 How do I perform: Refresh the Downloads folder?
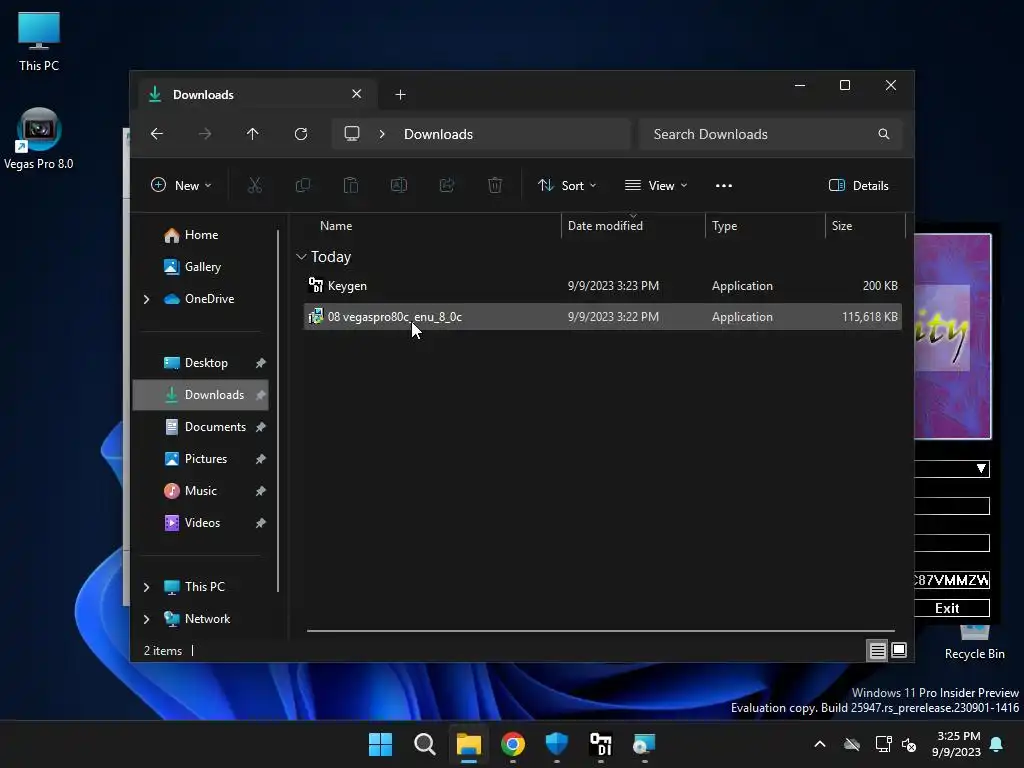tap(301, 134)
